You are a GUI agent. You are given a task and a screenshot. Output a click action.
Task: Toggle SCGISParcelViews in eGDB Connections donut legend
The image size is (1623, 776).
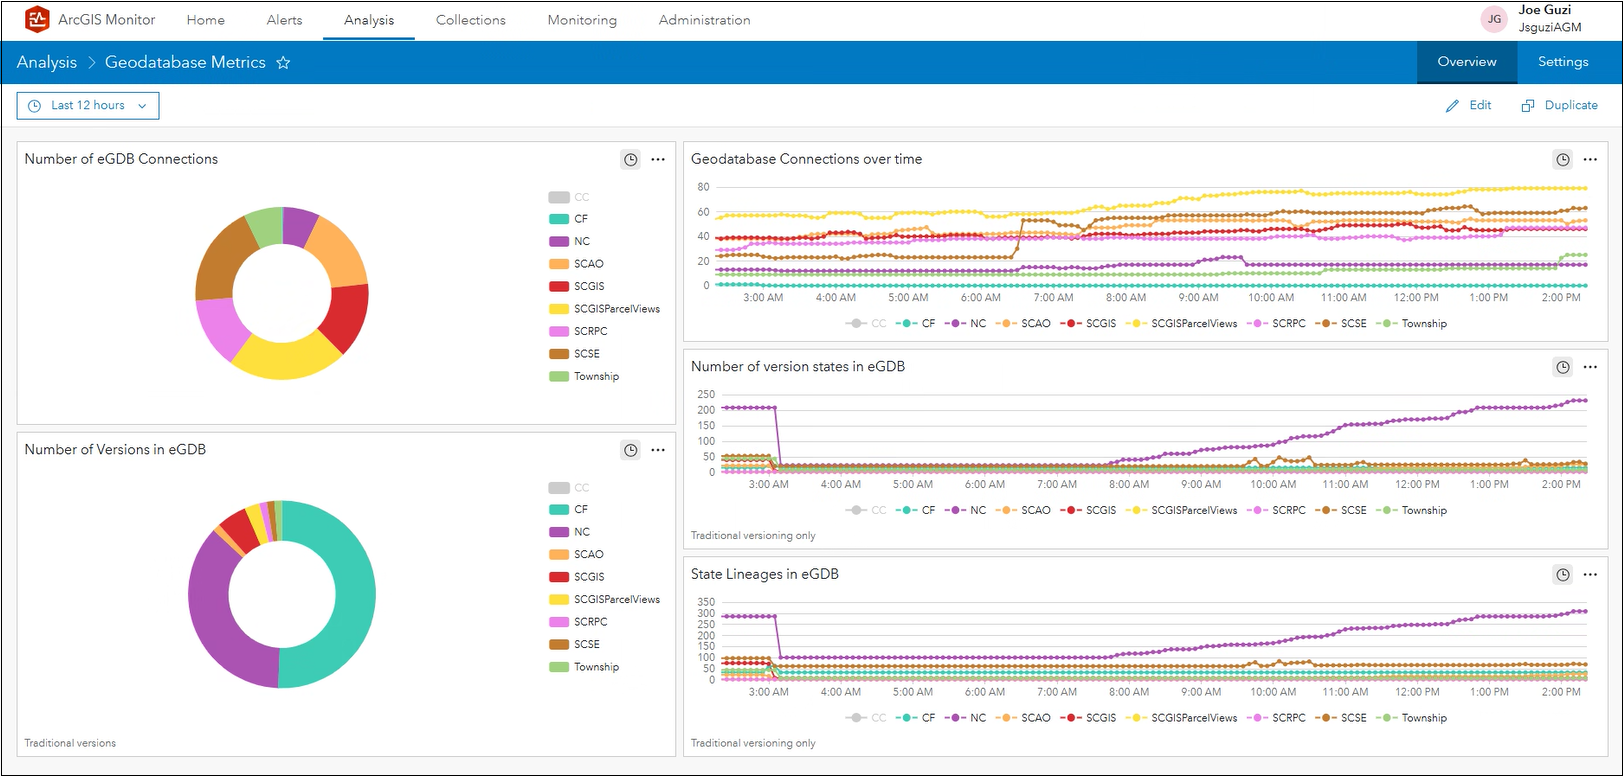tap(605, 309)
